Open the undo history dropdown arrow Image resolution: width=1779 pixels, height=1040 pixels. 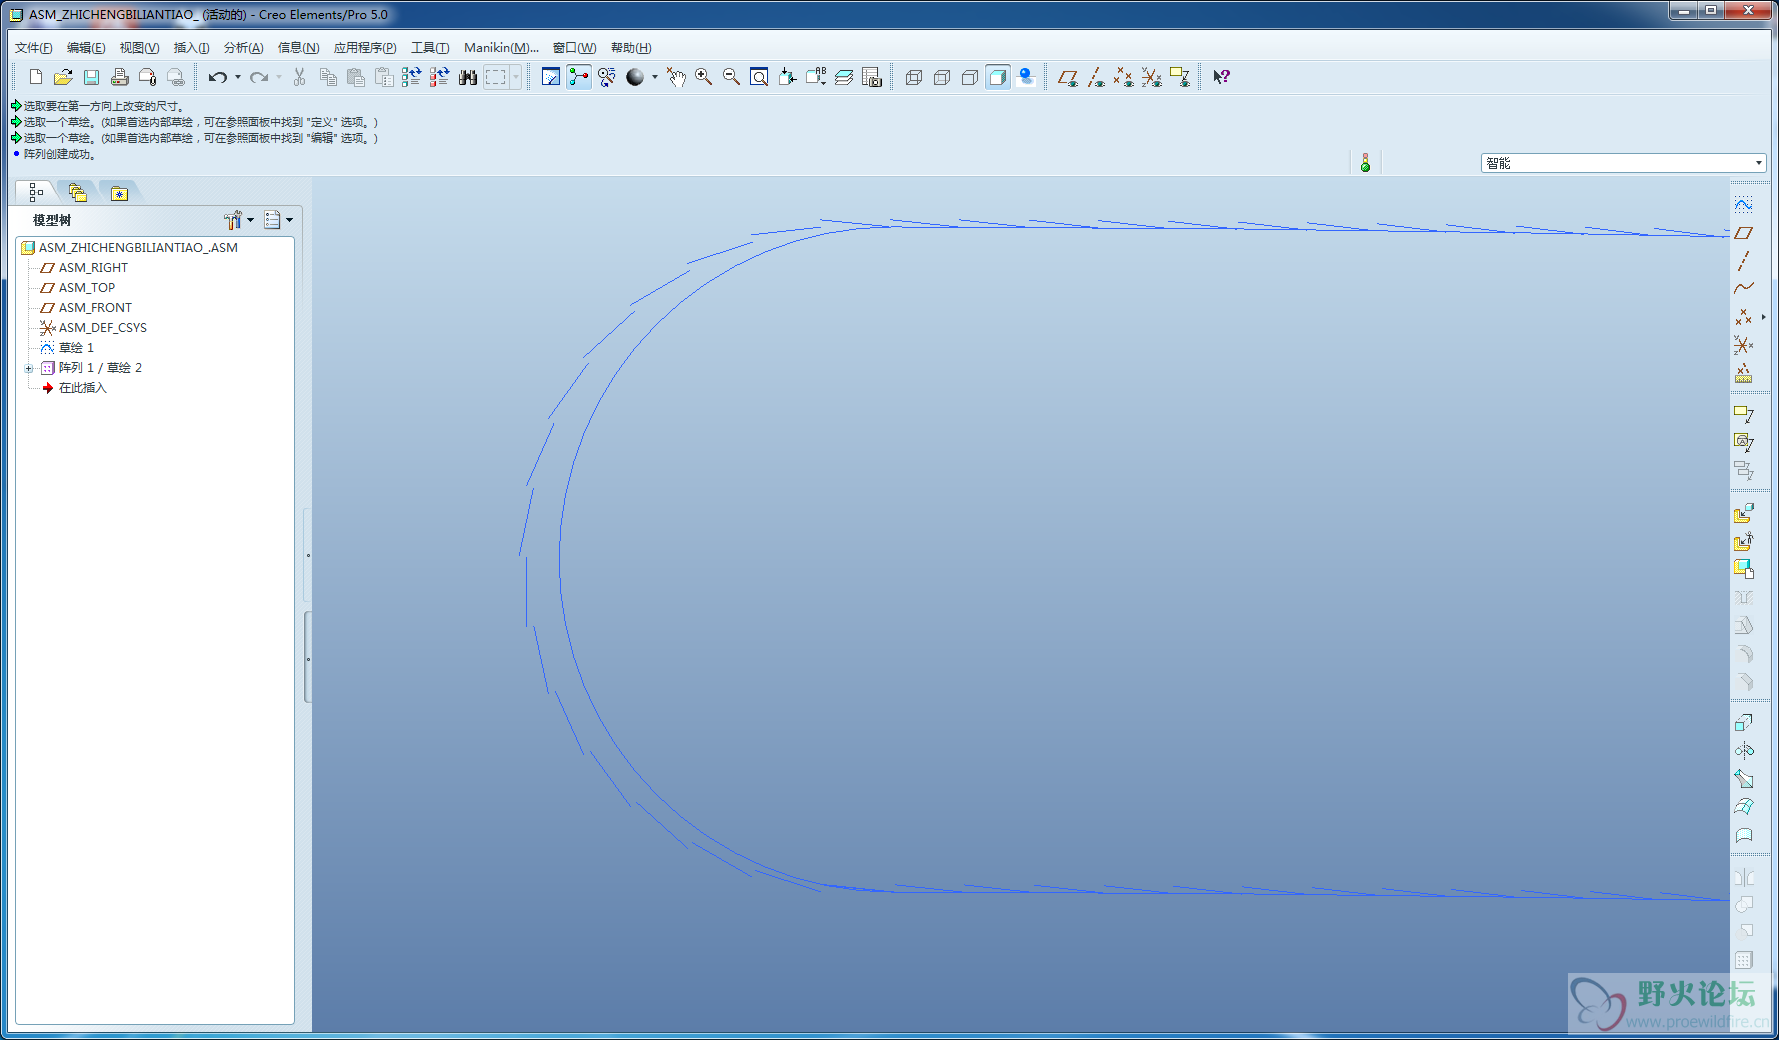(x=238, y=77)
